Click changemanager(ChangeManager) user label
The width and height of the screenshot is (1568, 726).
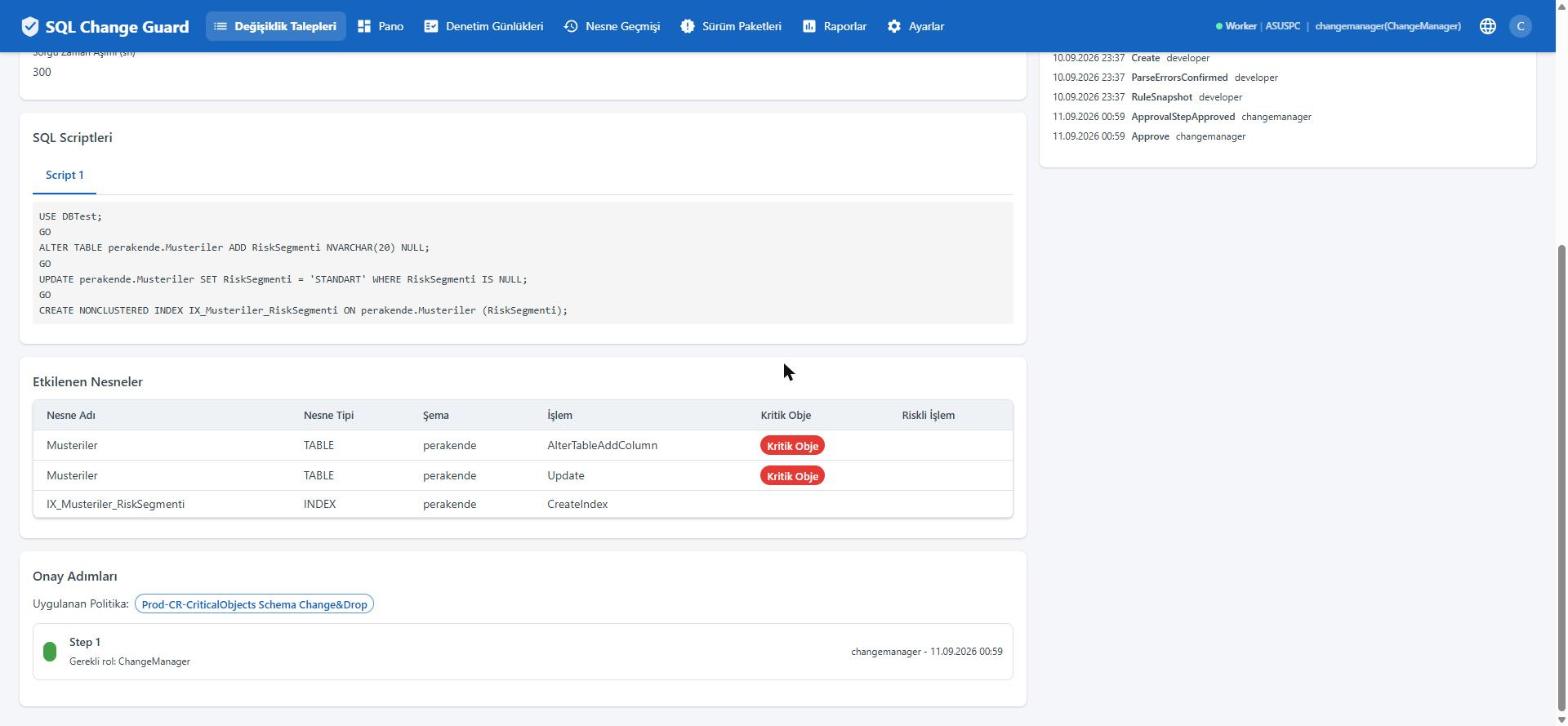tap(1387, 27)
